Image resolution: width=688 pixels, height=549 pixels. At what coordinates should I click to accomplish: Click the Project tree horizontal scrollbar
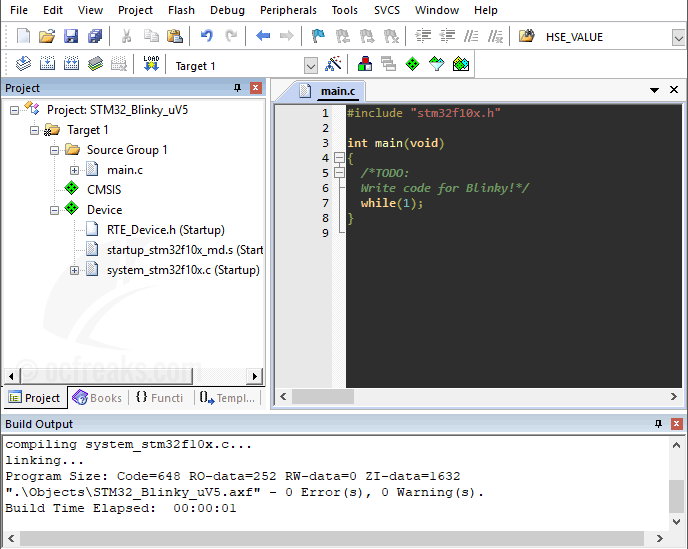130,376
